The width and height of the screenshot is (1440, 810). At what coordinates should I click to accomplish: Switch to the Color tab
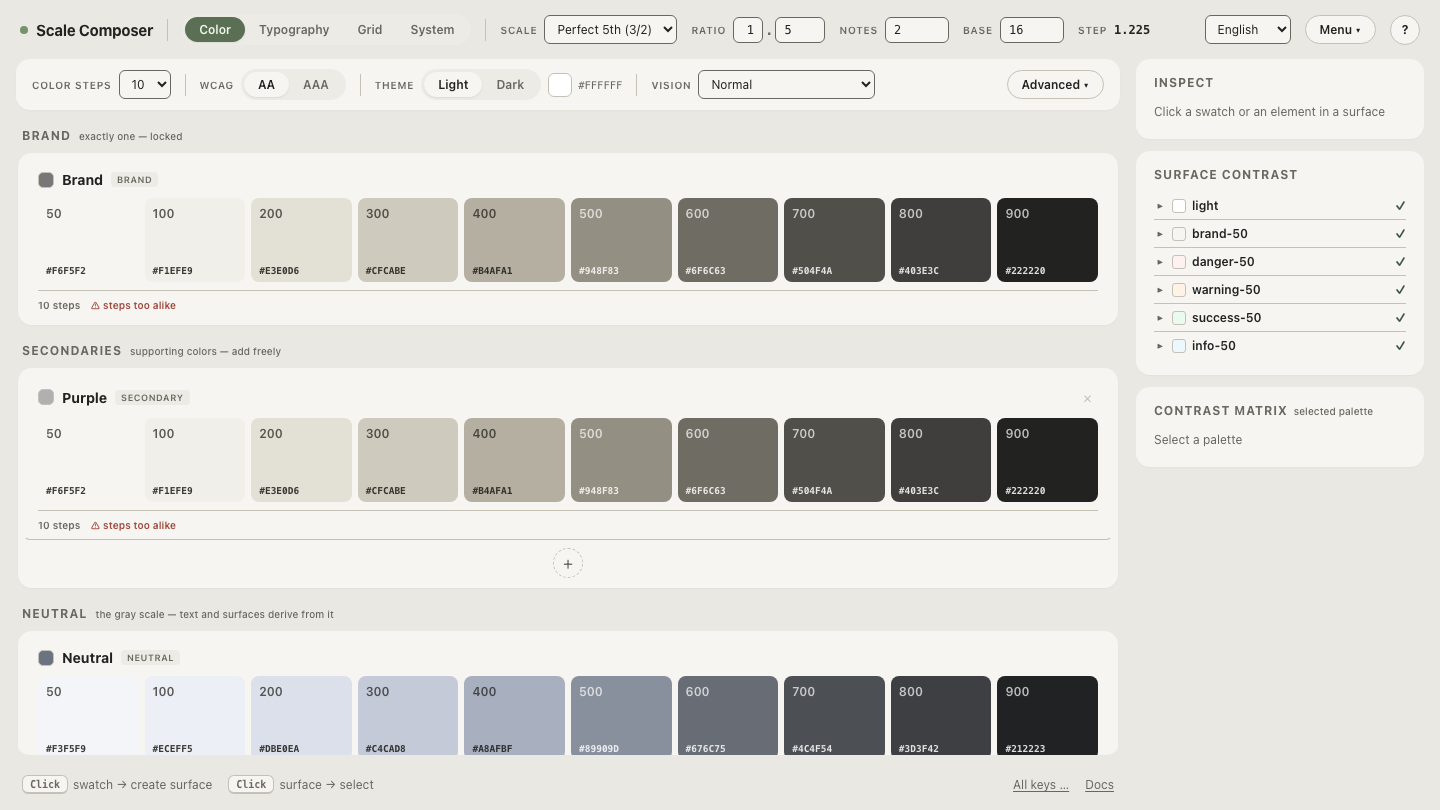(x=215, y=30)
